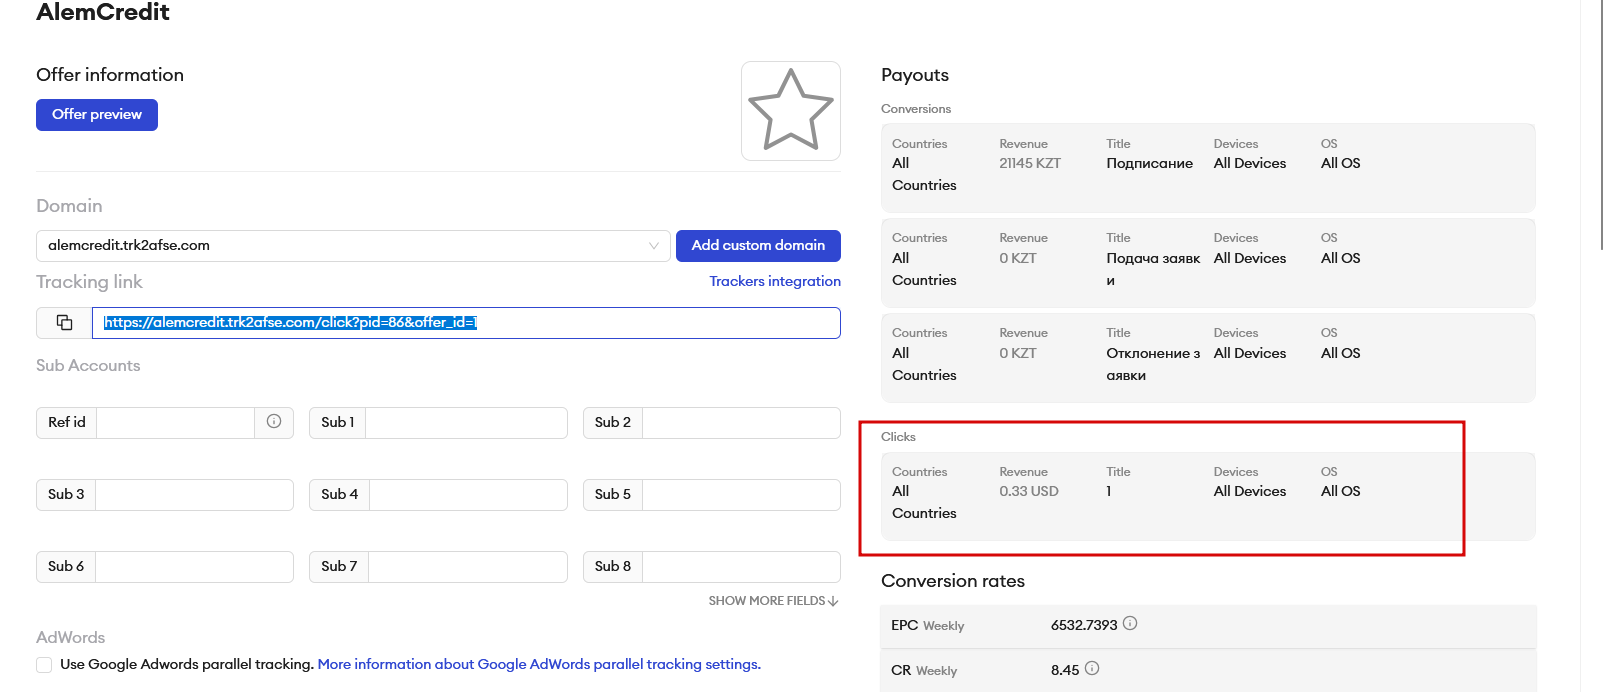Open Google AdWords parallel tracking settings link

pos(539,664)
